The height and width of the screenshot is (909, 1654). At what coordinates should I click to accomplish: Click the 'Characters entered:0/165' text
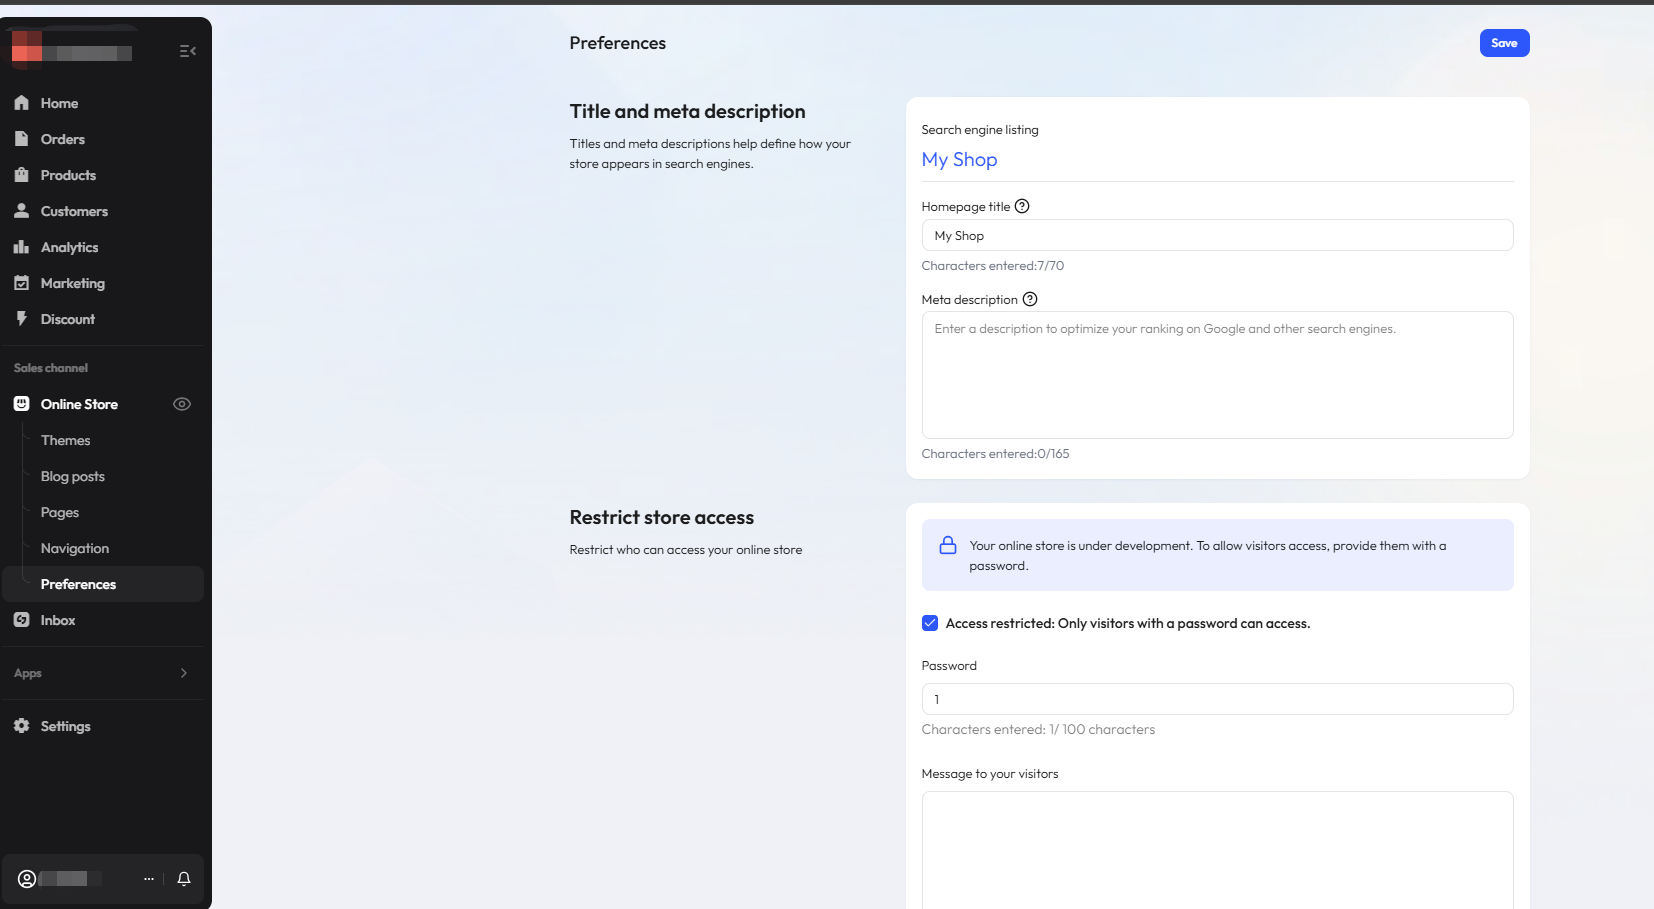995,454
